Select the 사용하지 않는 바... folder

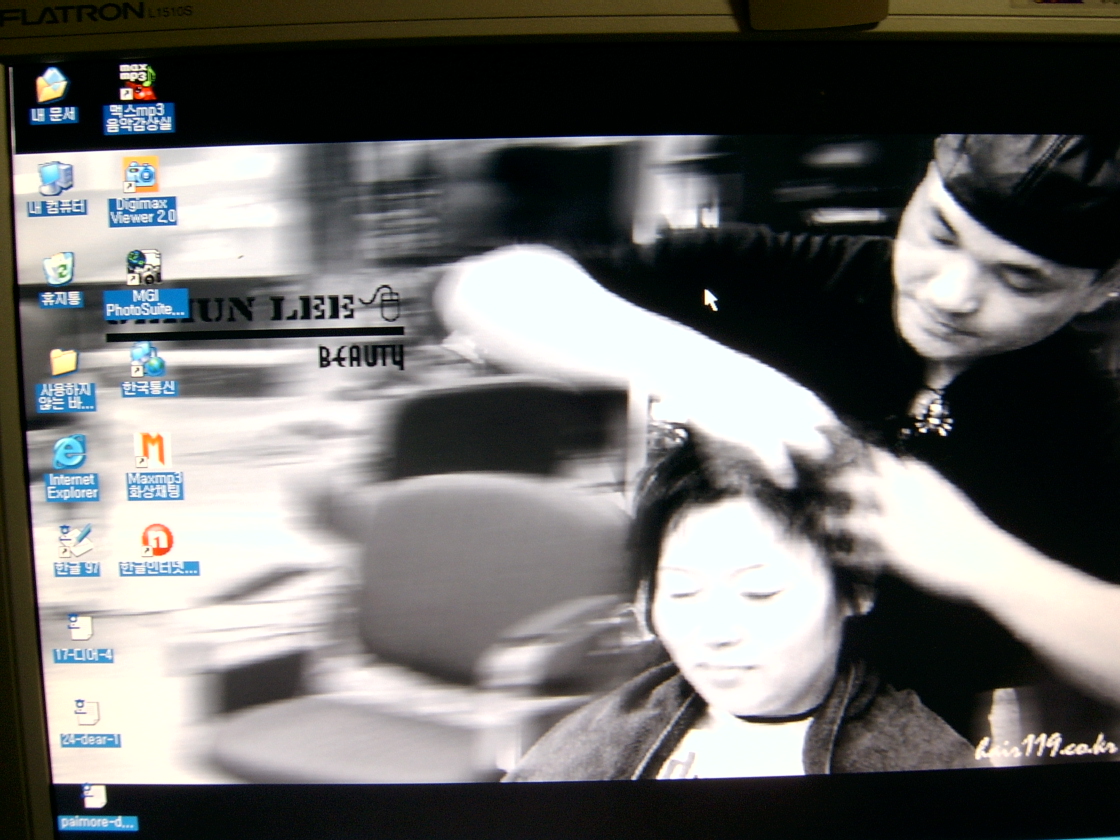pos(64,362)
